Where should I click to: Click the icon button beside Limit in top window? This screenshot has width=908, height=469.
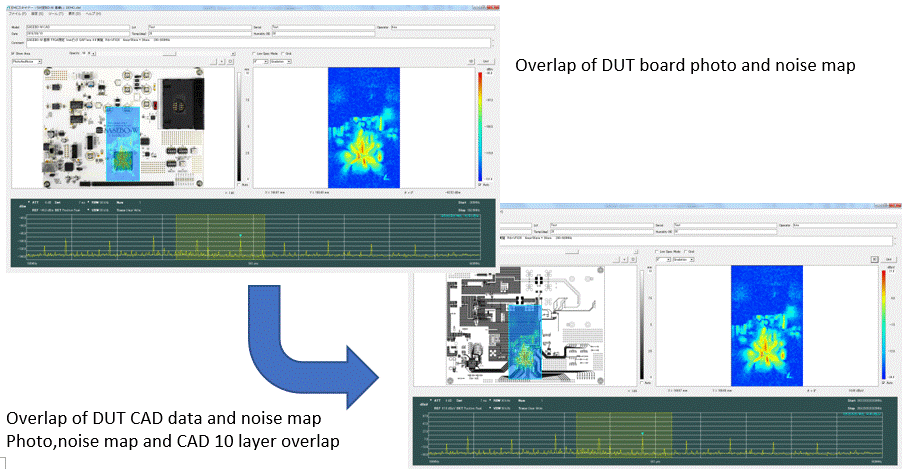(x=471, y=61)
